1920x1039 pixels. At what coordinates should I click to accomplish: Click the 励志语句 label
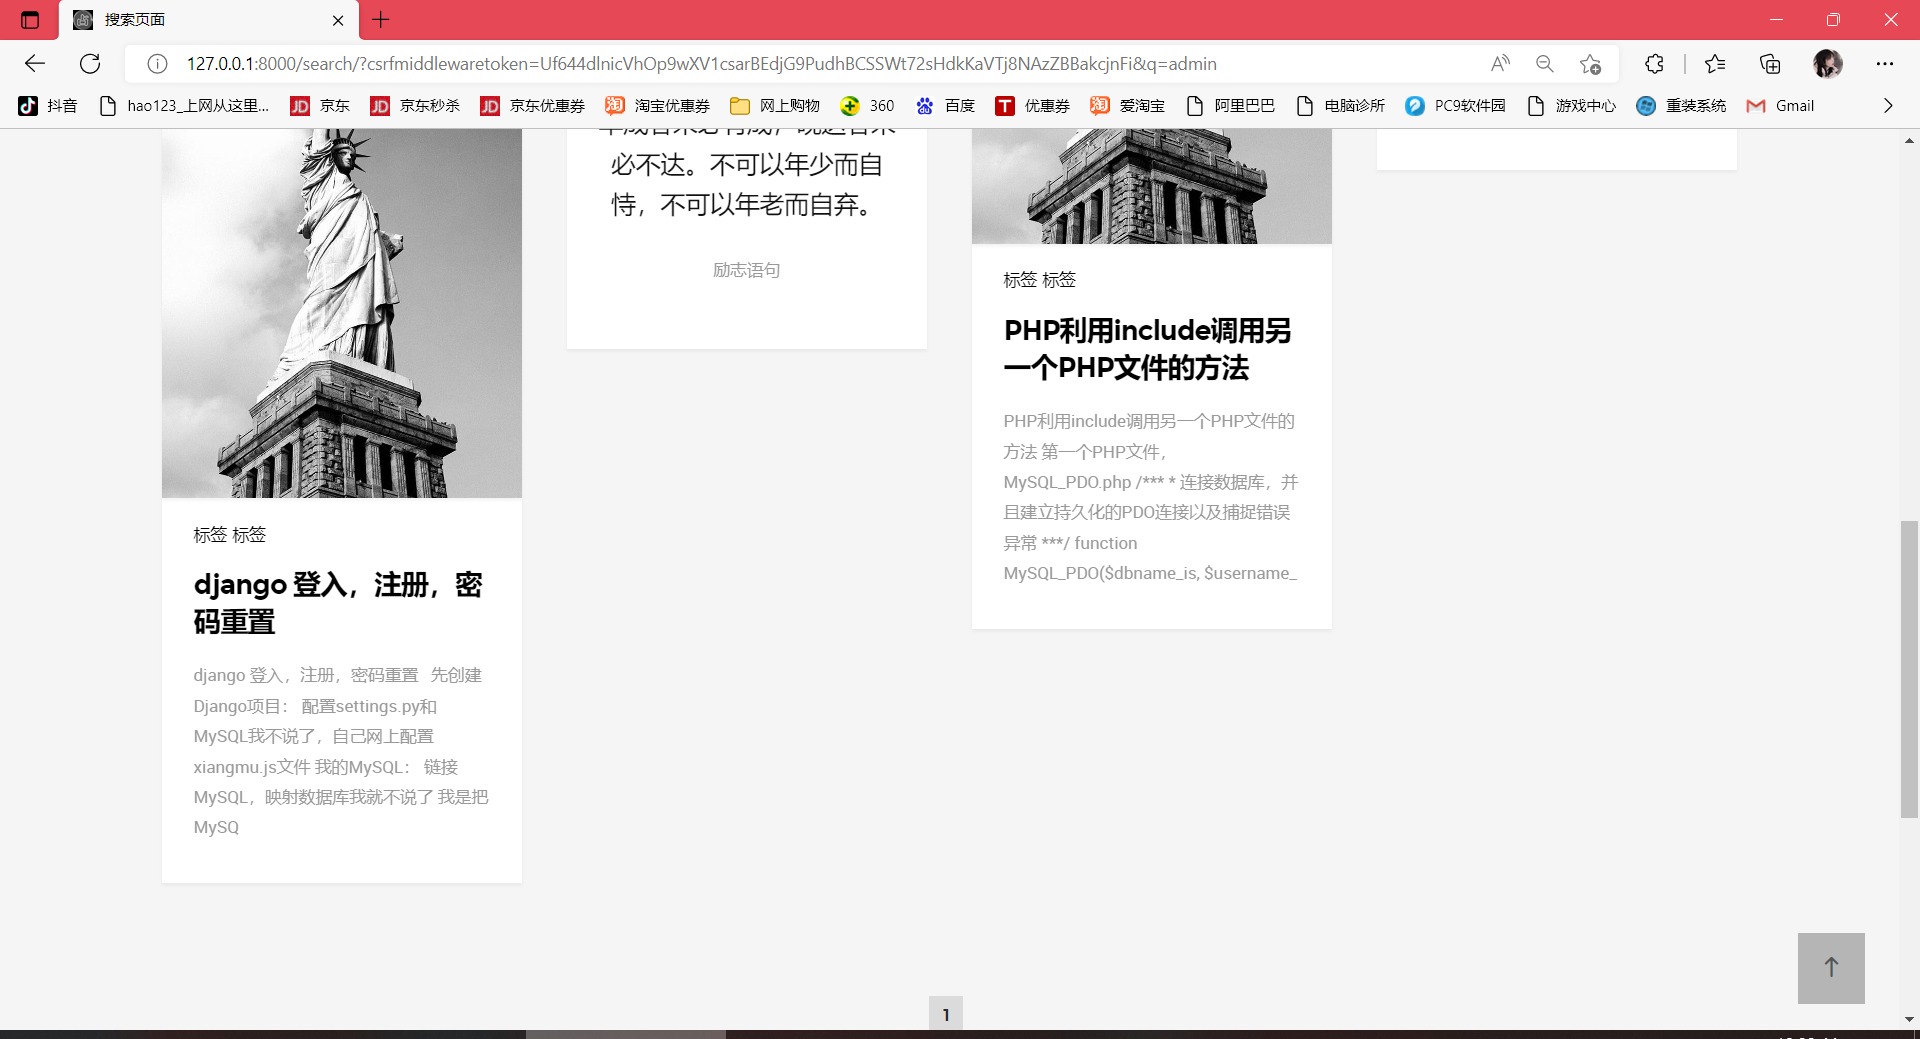tap(747, 270)
